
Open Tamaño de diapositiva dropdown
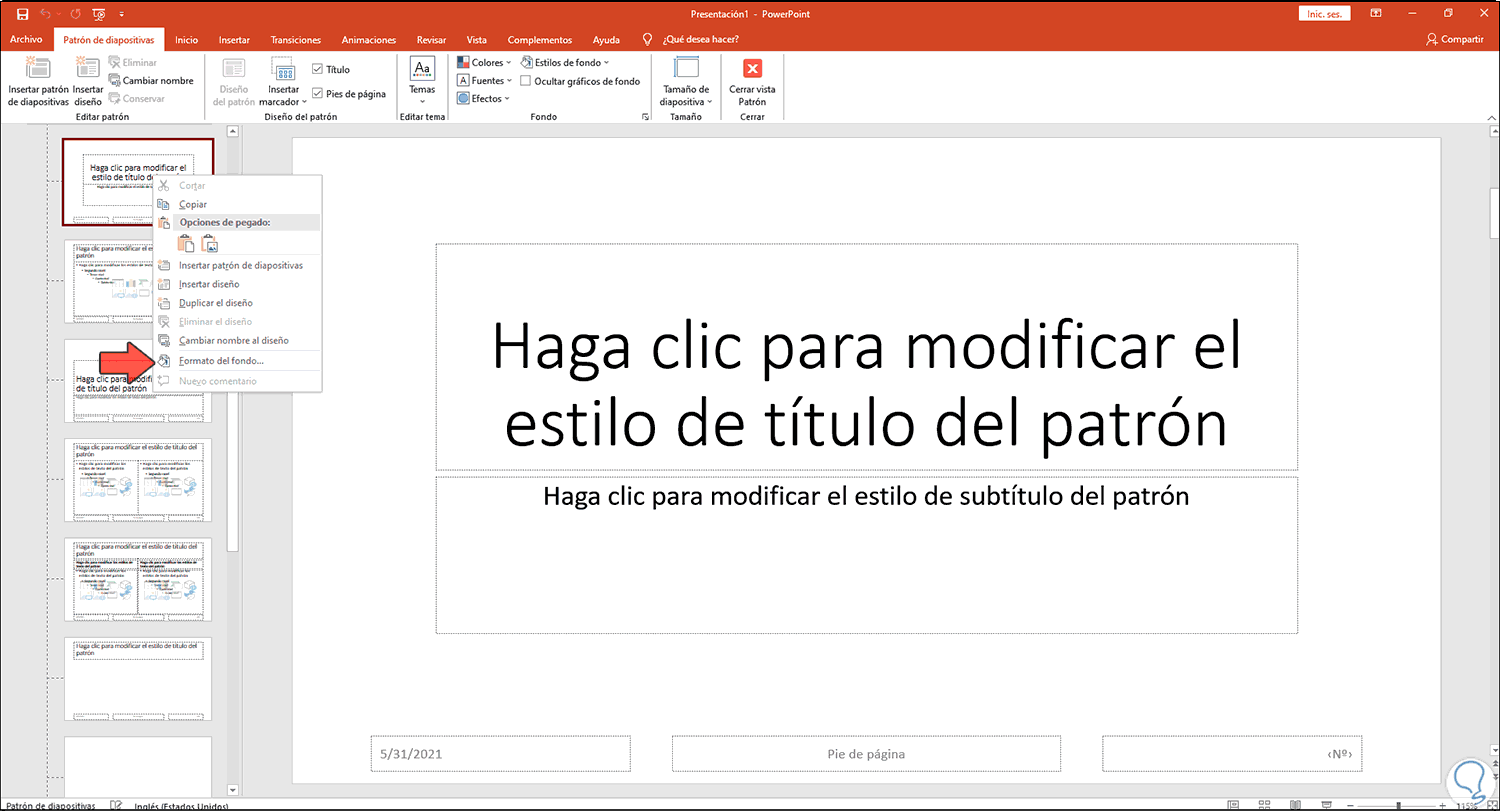tap(686, 81)
